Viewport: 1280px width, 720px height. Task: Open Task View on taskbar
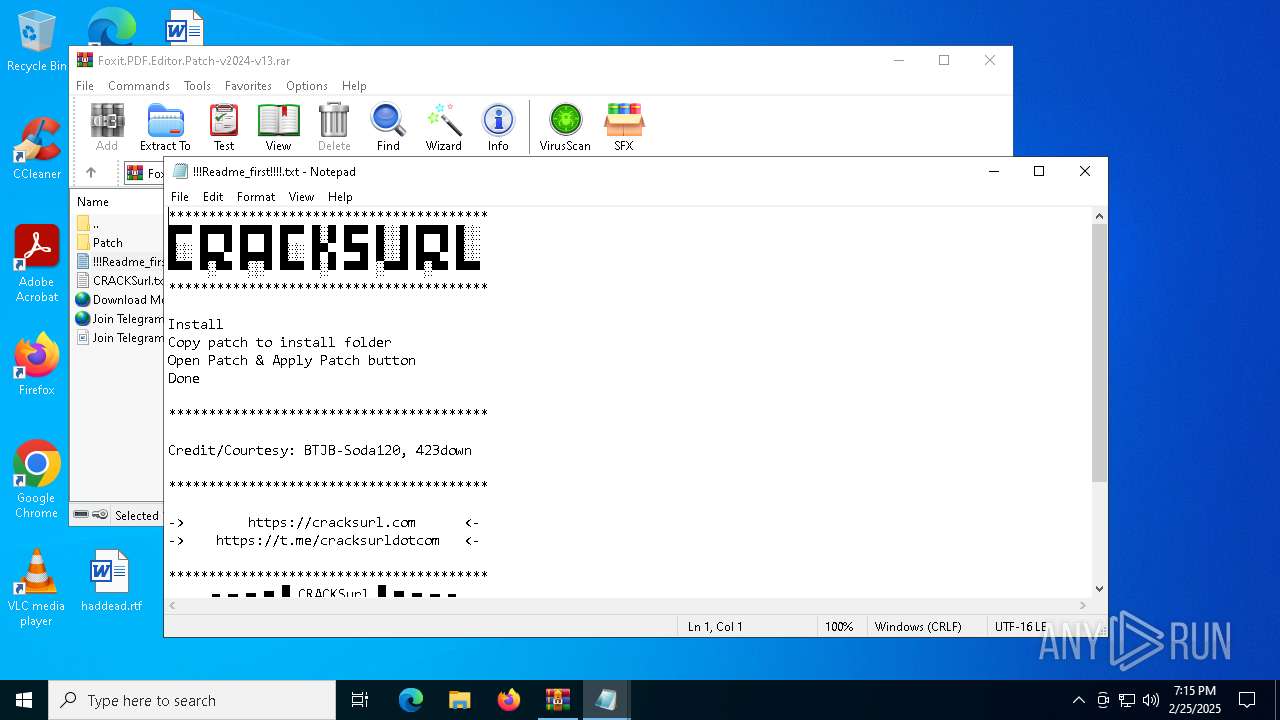tap(360, 700)
